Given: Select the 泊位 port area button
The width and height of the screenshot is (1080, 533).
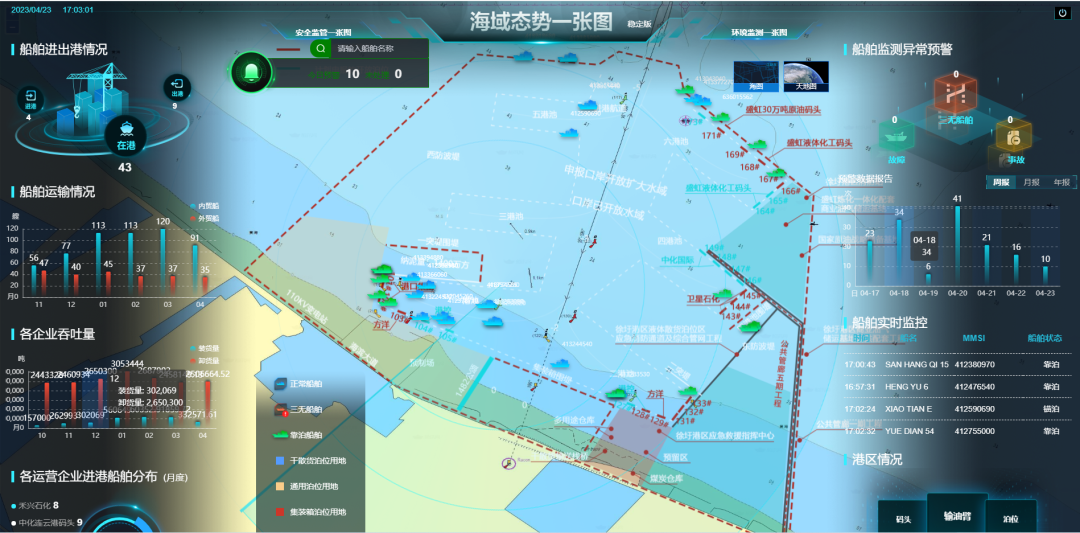Looking at the screenshot, I should pos(1009,519).
